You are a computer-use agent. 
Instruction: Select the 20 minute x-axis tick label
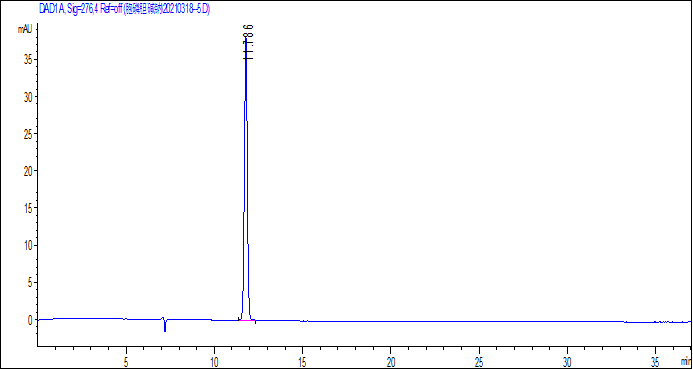click(x=391, y=361)
